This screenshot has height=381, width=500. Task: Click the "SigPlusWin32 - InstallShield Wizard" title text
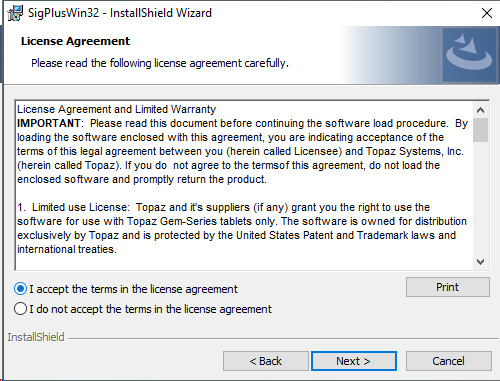[120, 13]
